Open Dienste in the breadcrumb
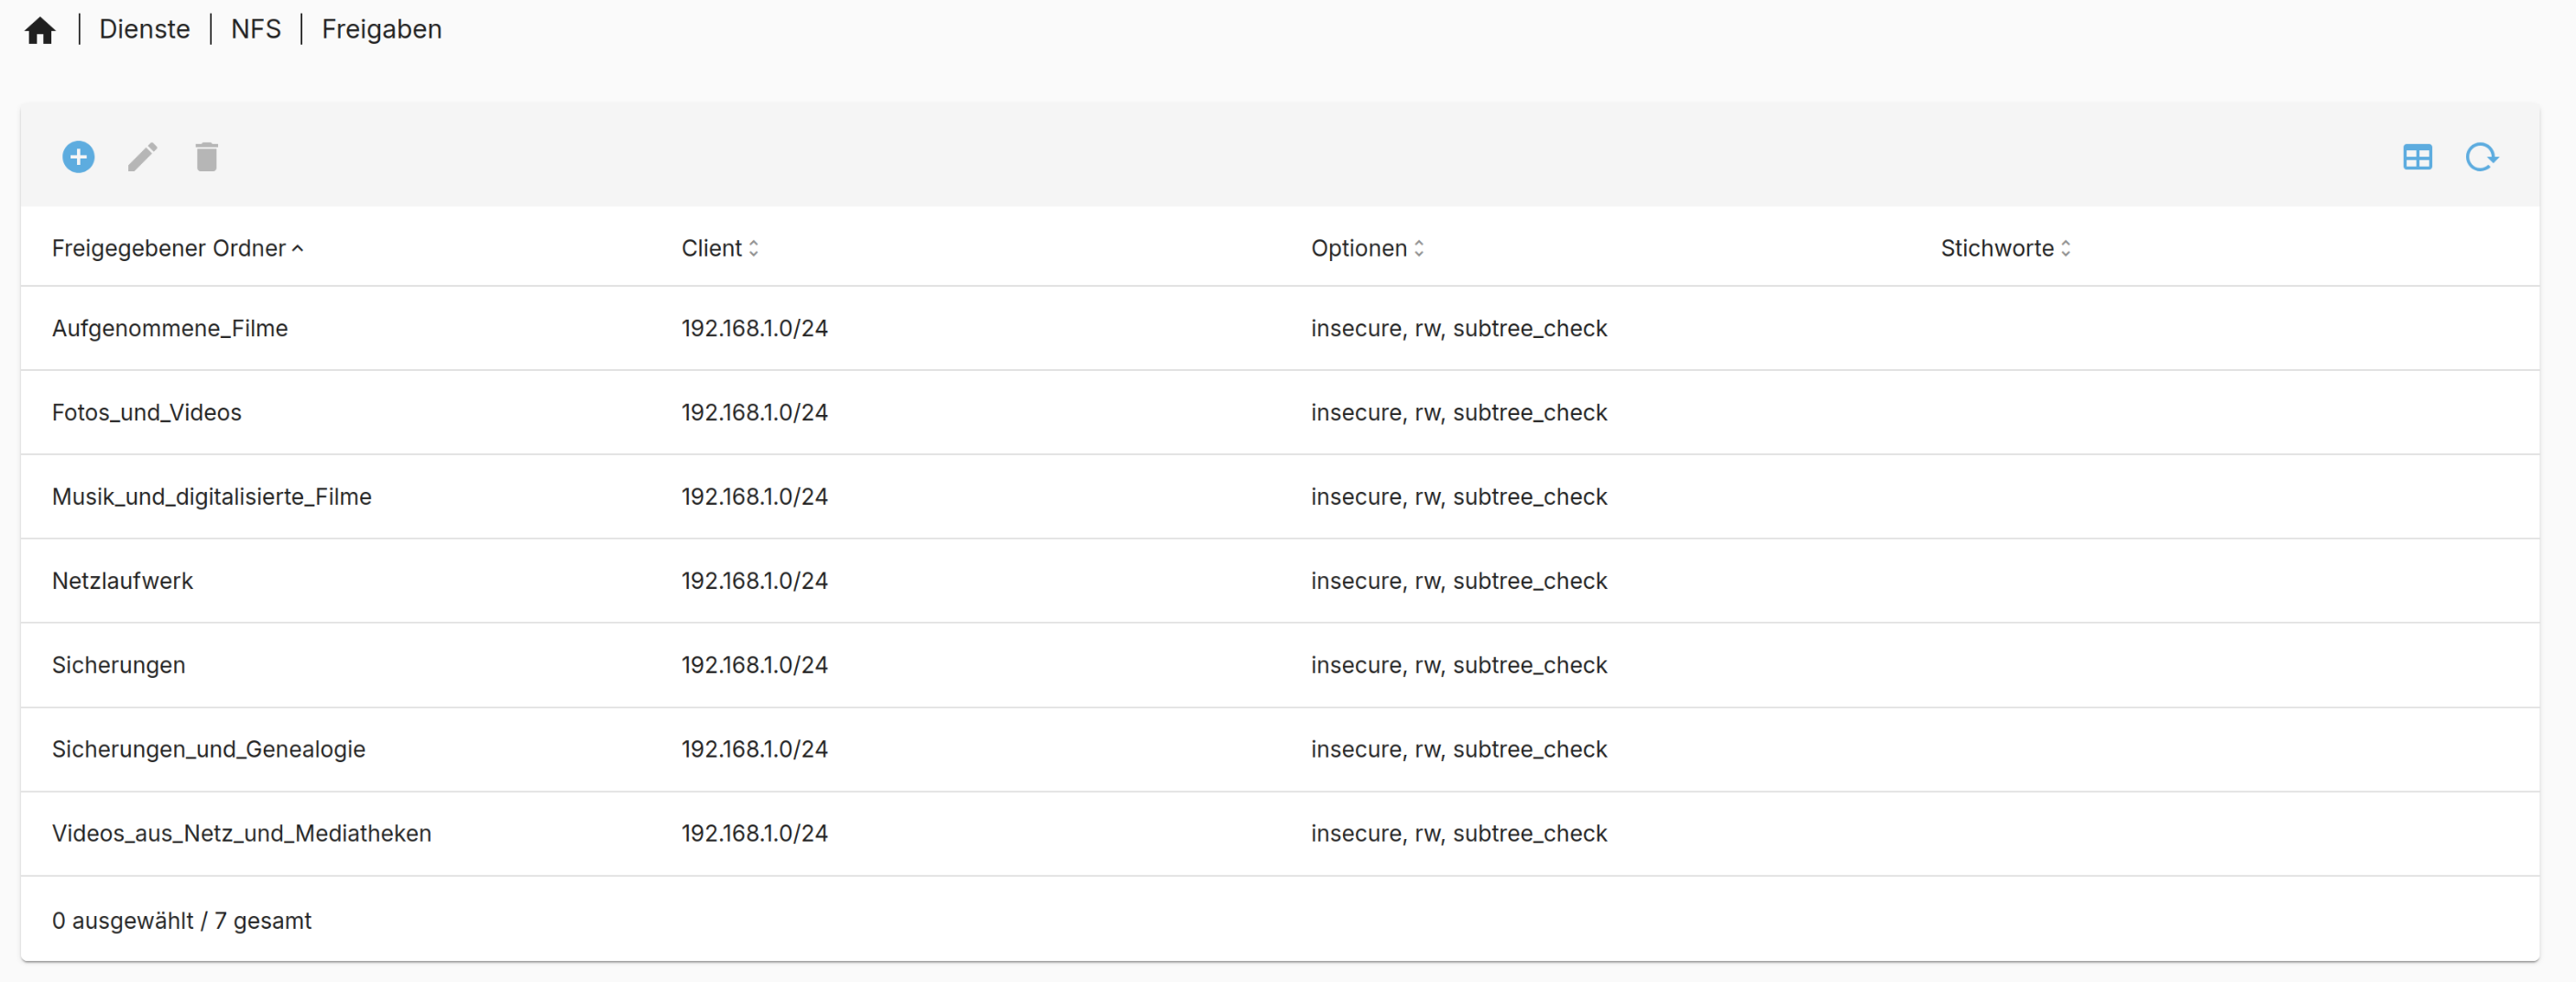Image resolution: width=2576 pixels, height=982 pixels. [x=144, y=30]
